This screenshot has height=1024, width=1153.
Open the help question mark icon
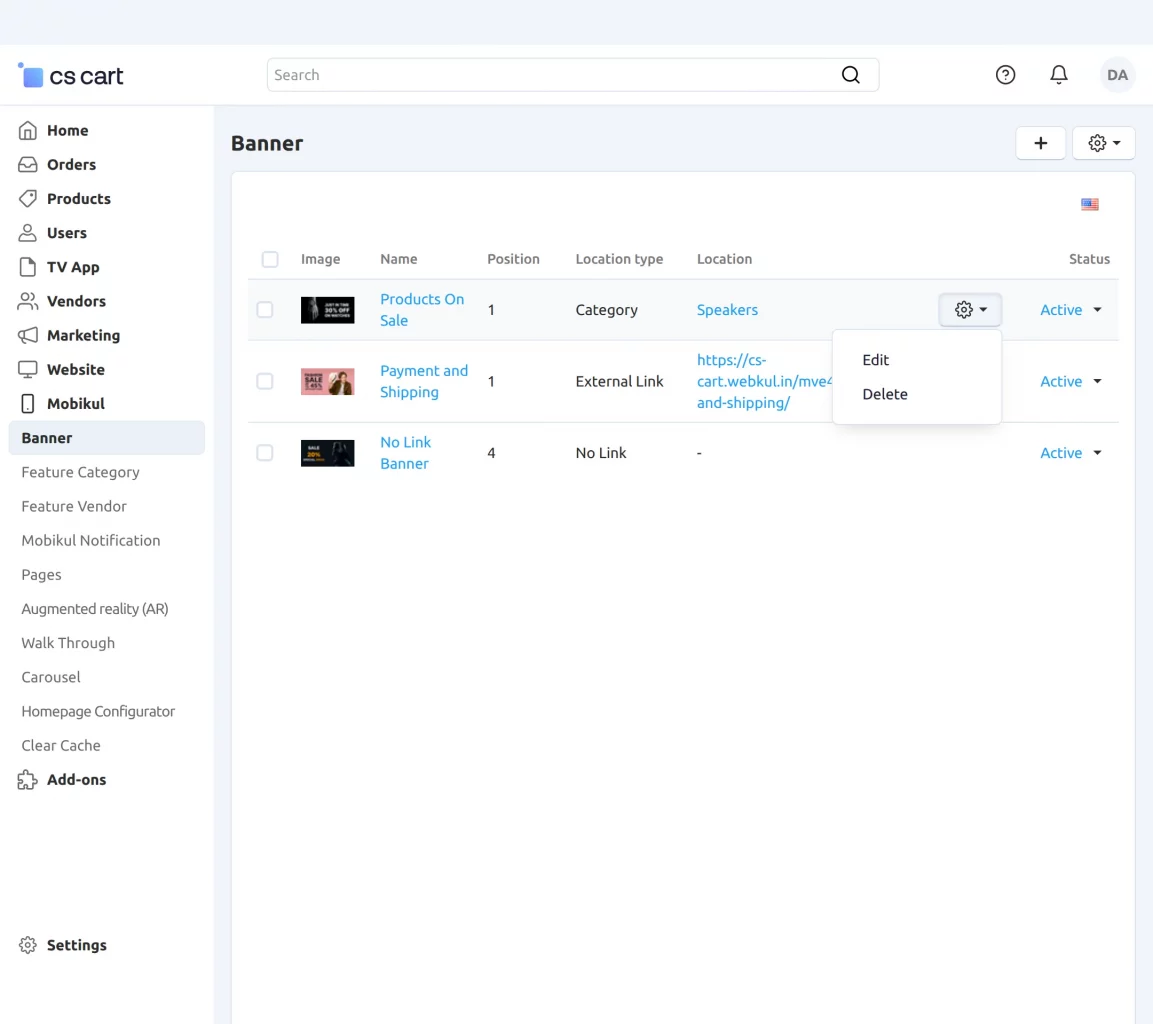(x=1005, y=74)
